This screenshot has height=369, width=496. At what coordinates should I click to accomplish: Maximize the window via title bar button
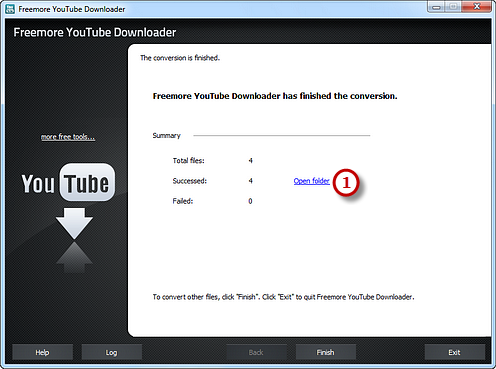coord(453,7)
